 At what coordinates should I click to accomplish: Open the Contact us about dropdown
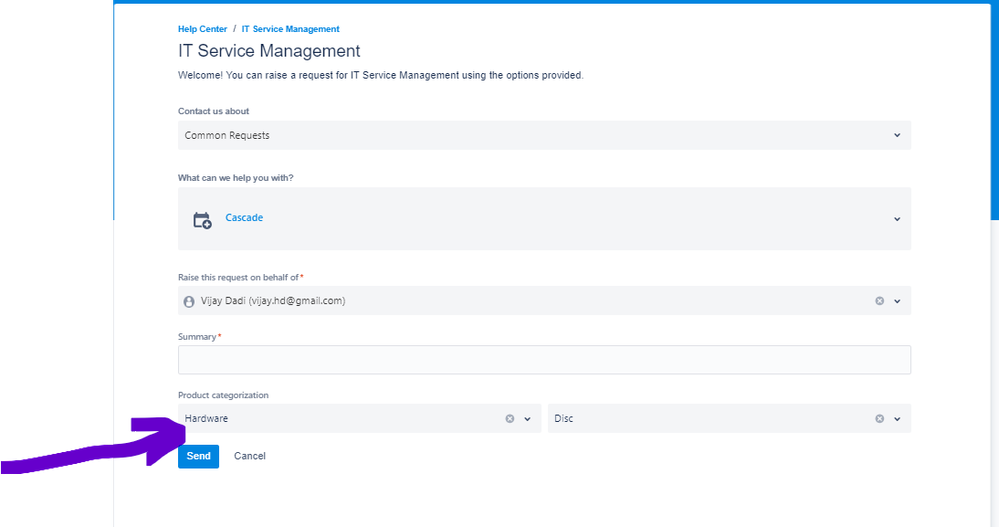544,135
